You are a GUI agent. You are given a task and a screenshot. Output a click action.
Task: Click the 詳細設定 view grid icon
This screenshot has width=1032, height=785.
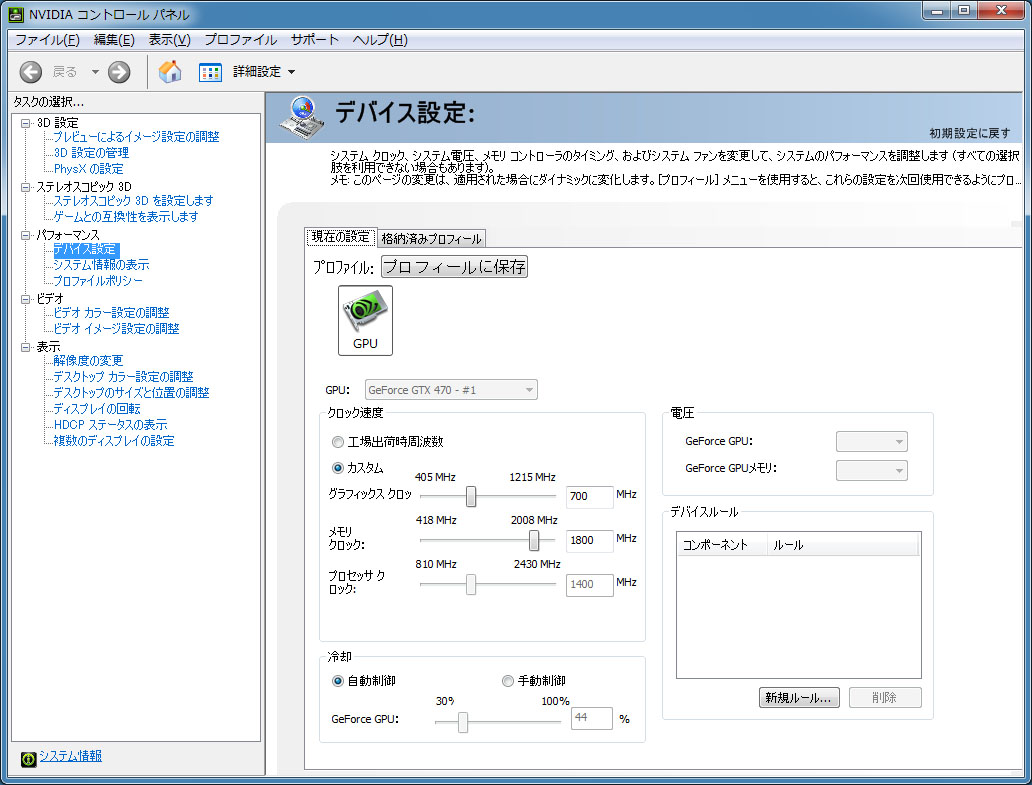point(210,72)
